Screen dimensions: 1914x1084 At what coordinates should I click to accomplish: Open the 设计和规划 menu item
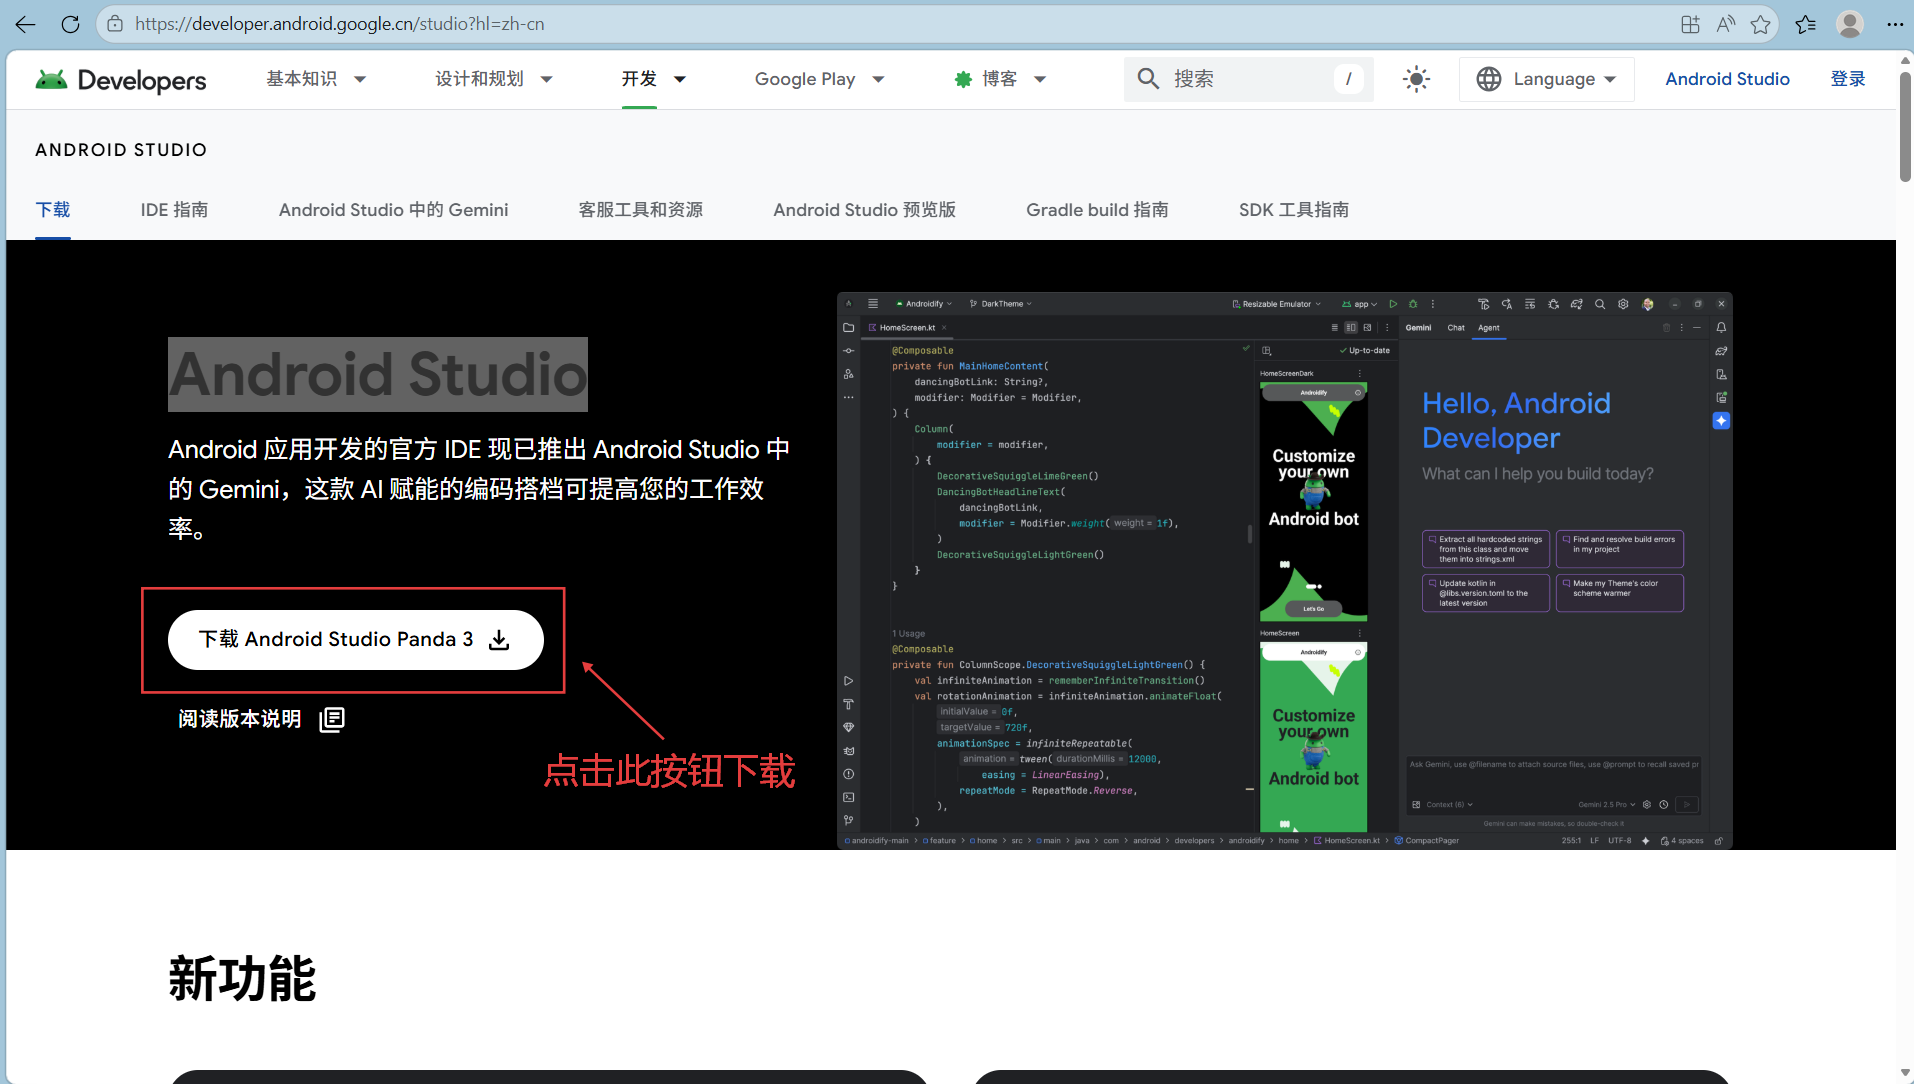[479, 79]
